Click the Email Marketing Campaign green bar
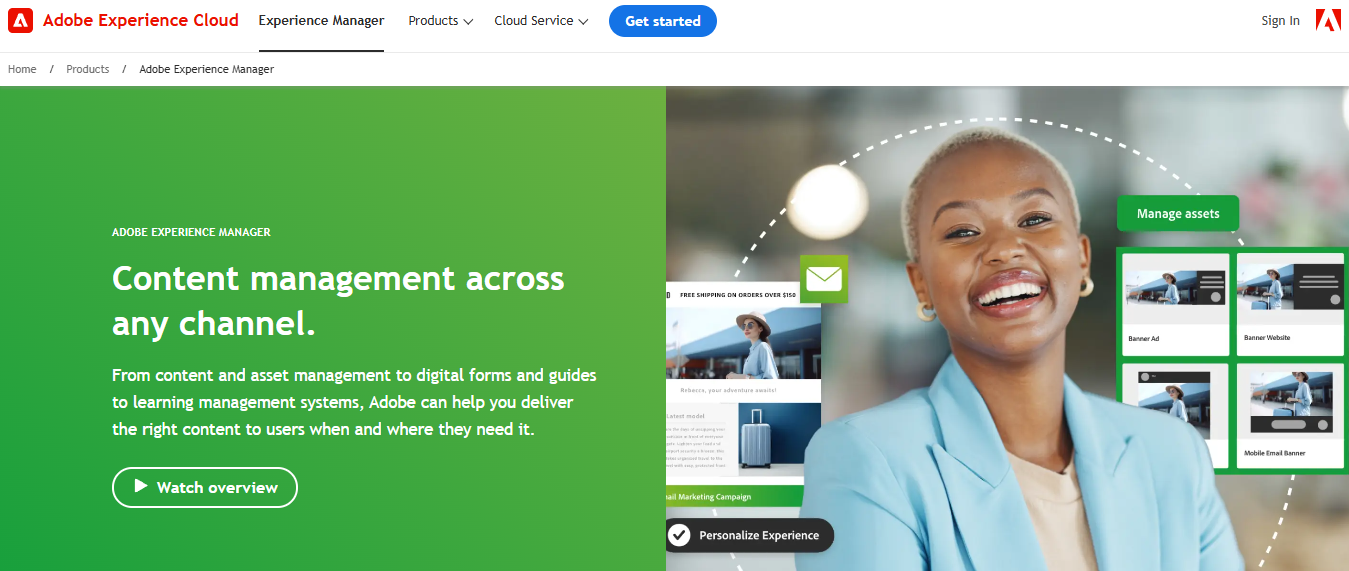 pyautogui.click(x=735, y=496)
